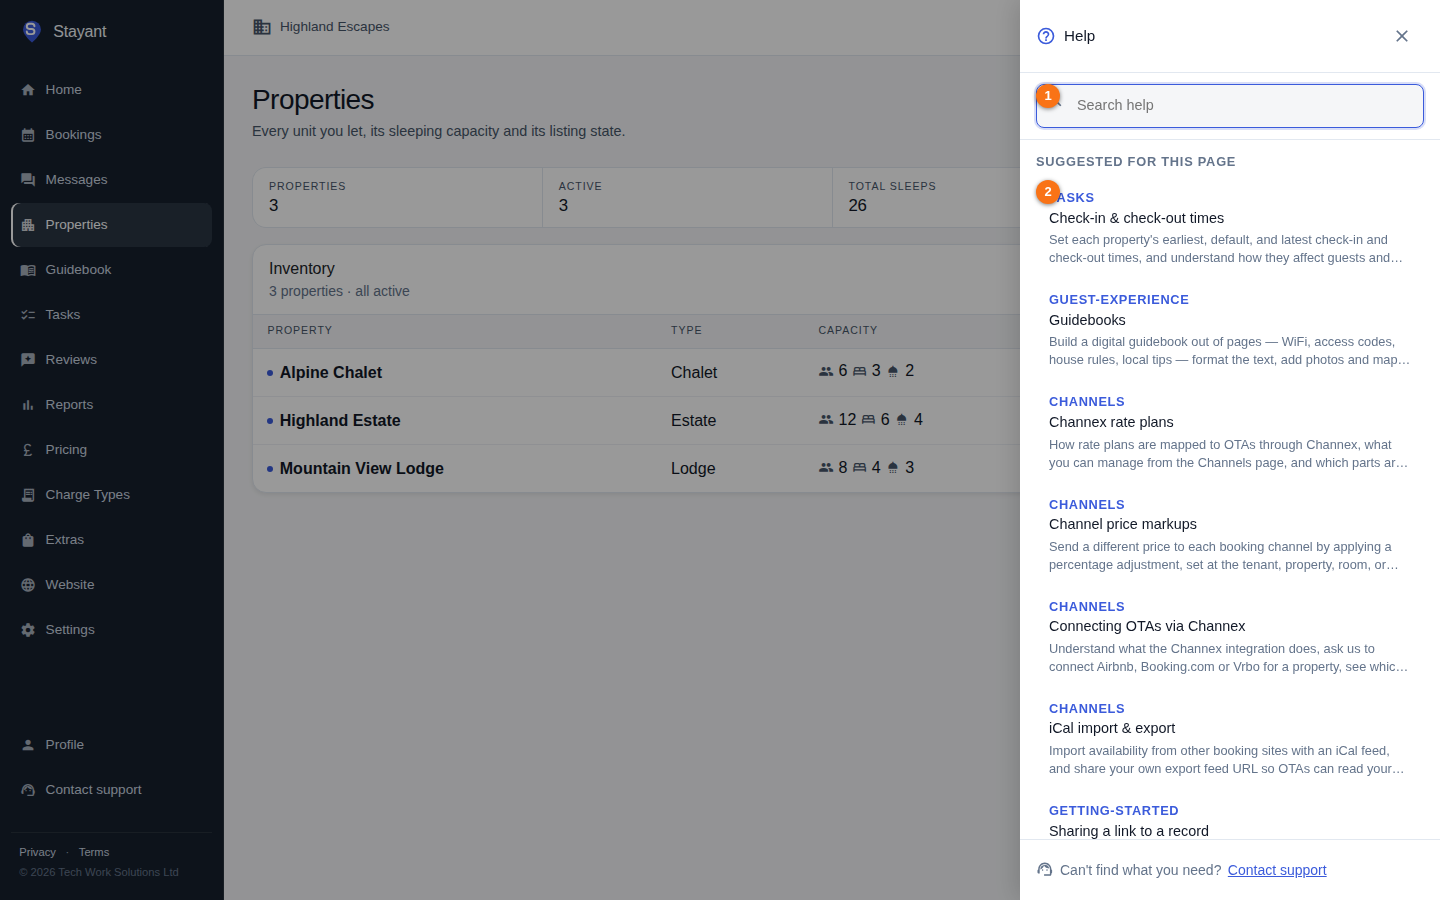The height and width of the screenshot is (900, 1440).
Task: Click the Reports bar chart icon
Action: pyautogui.click(x=28, y=405)
